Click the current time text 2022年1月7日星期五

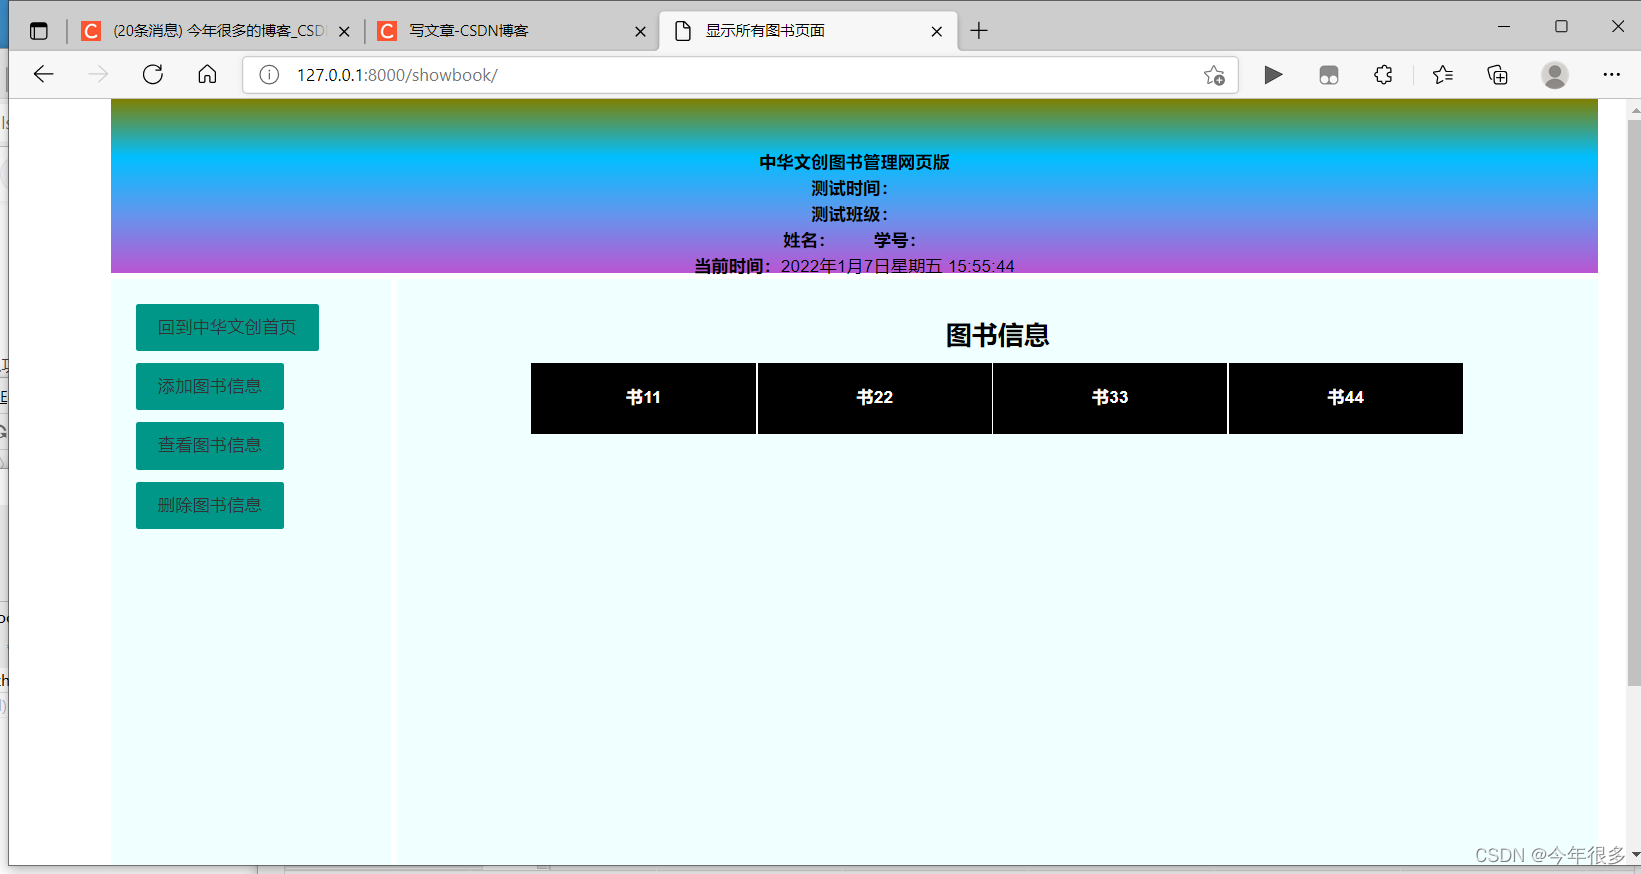point(861,266)
